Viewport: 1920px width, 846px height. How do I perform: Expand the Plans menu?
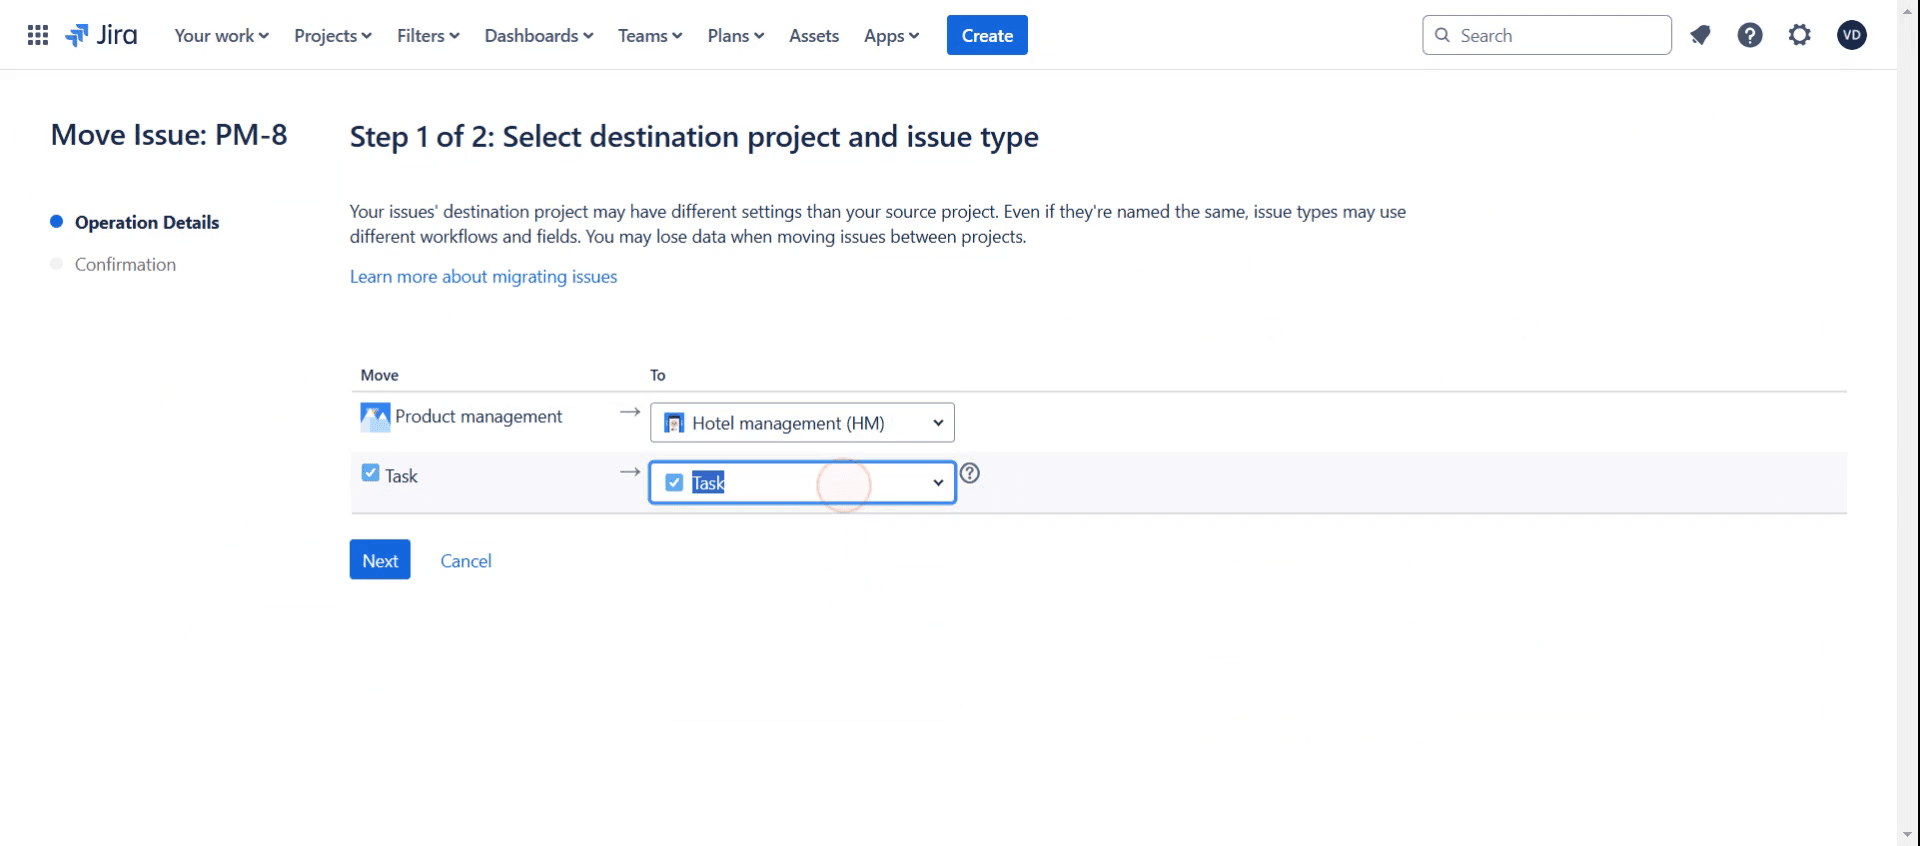point(735,36)
